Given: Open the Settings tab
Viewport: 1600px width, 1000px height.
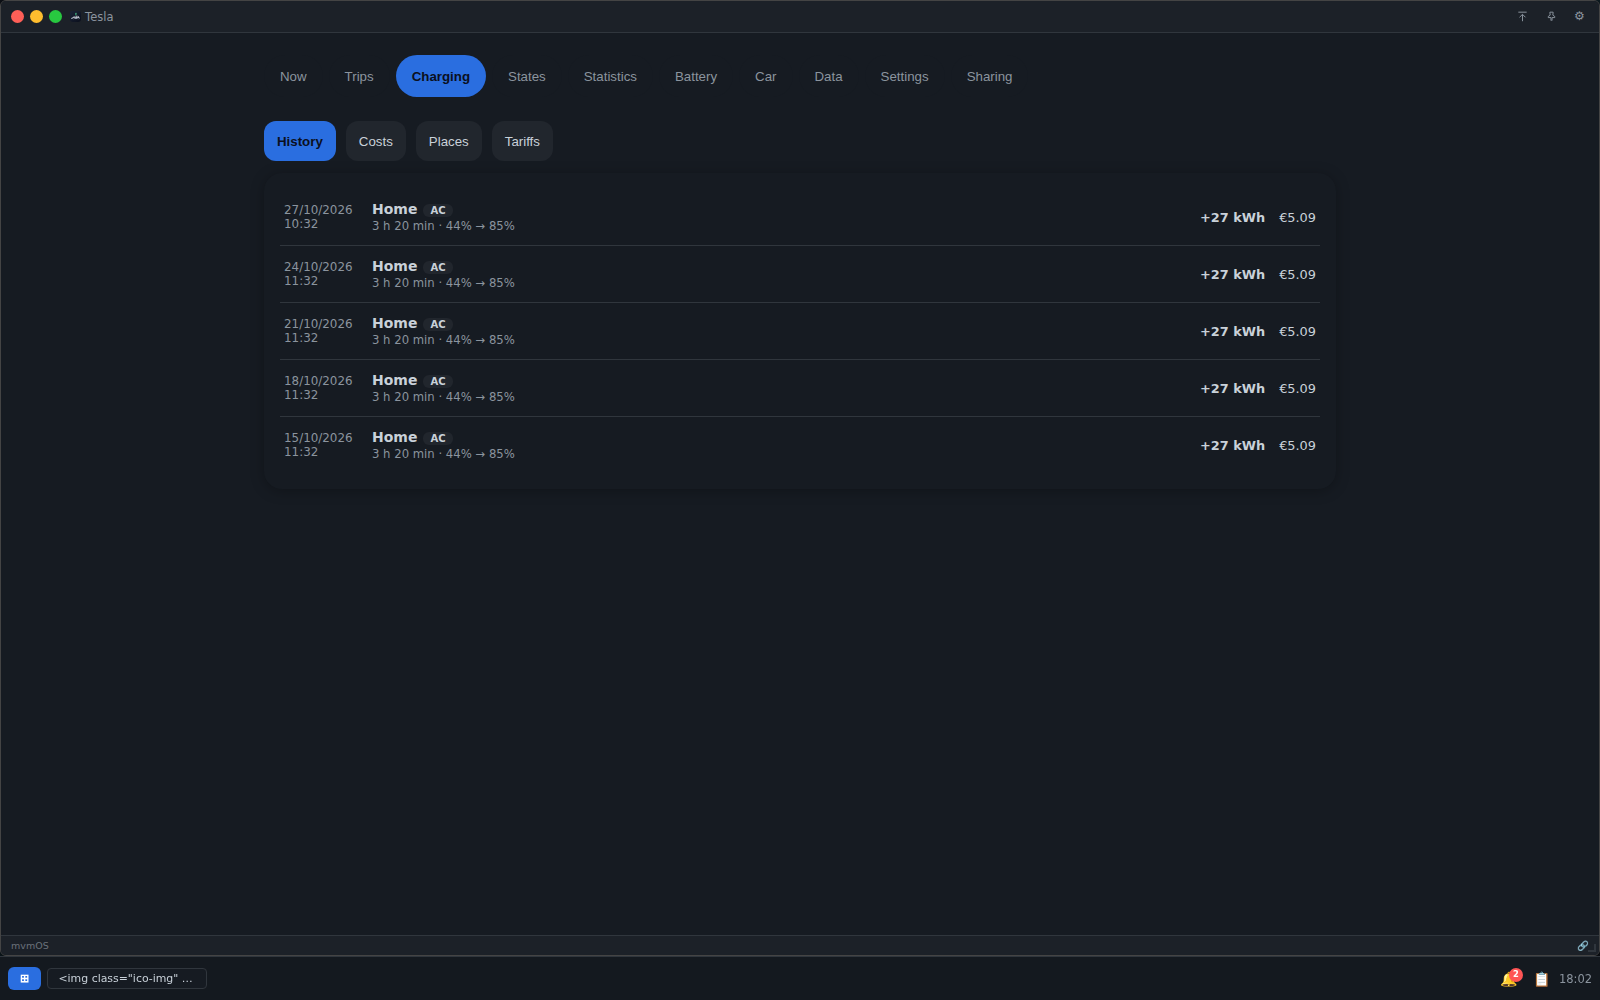Looking at the screenshot, I should pos(905,76).
